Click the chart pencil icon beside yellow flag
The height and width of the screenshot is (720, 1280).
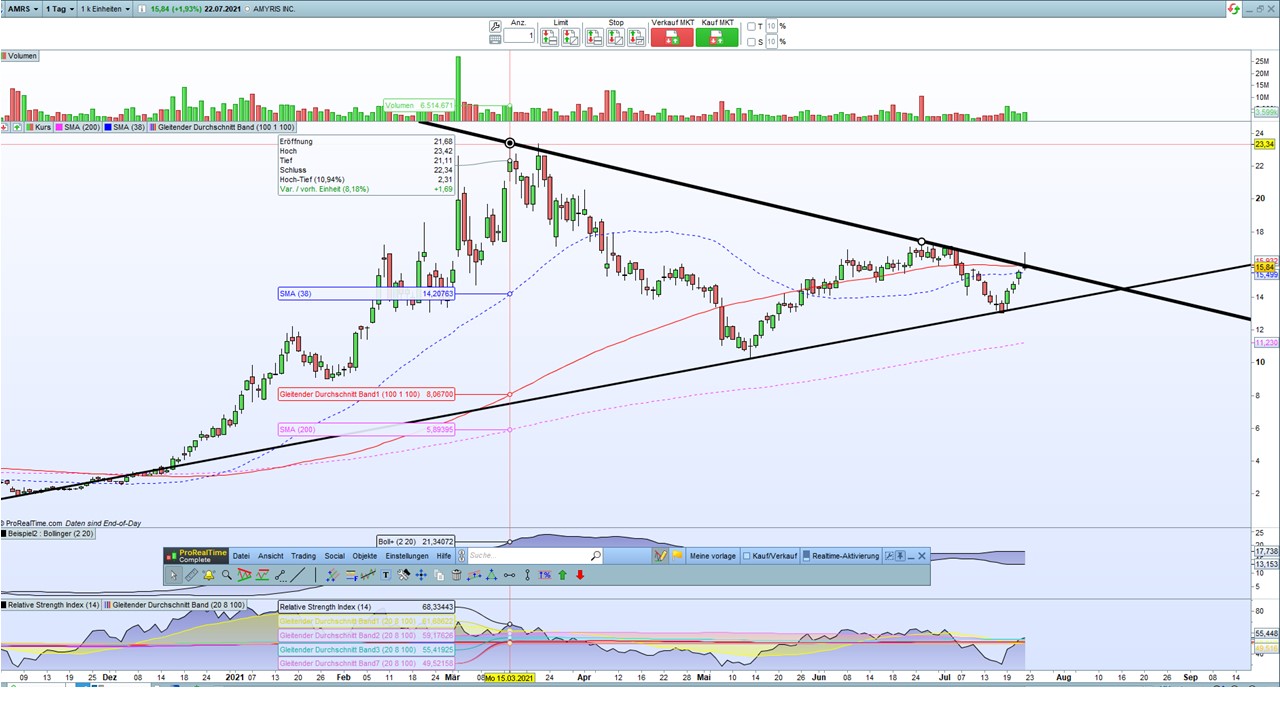coord(660,556)
